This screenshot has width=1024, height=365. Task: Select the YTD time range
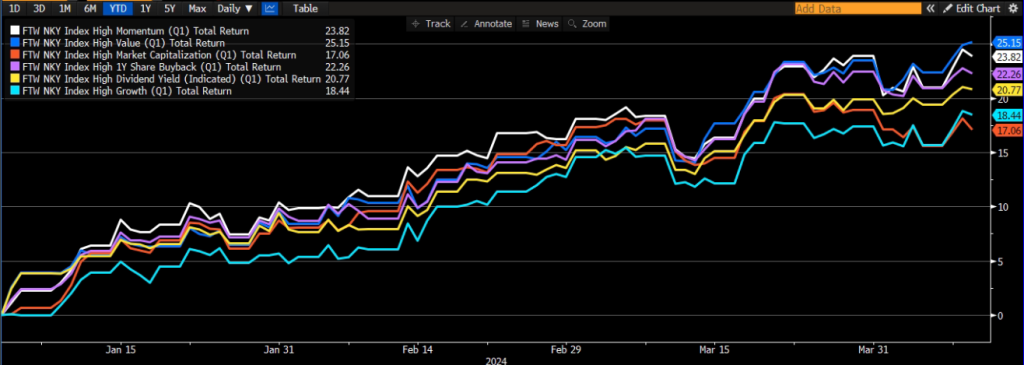[x=117, y=8]
